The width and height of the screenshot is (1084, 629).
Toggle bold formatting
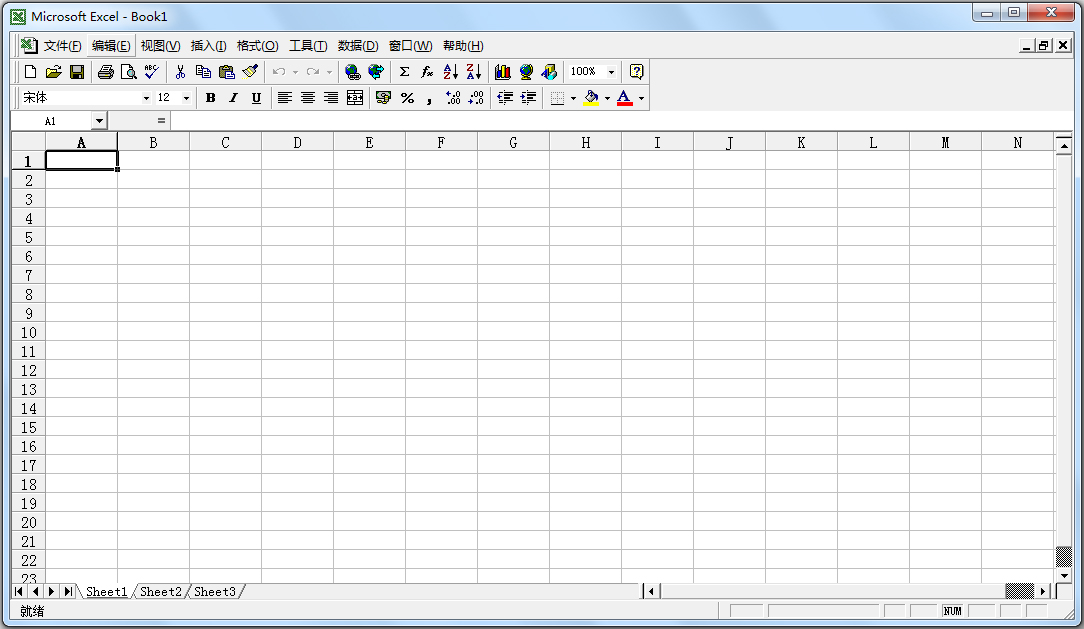pos(210,98)
